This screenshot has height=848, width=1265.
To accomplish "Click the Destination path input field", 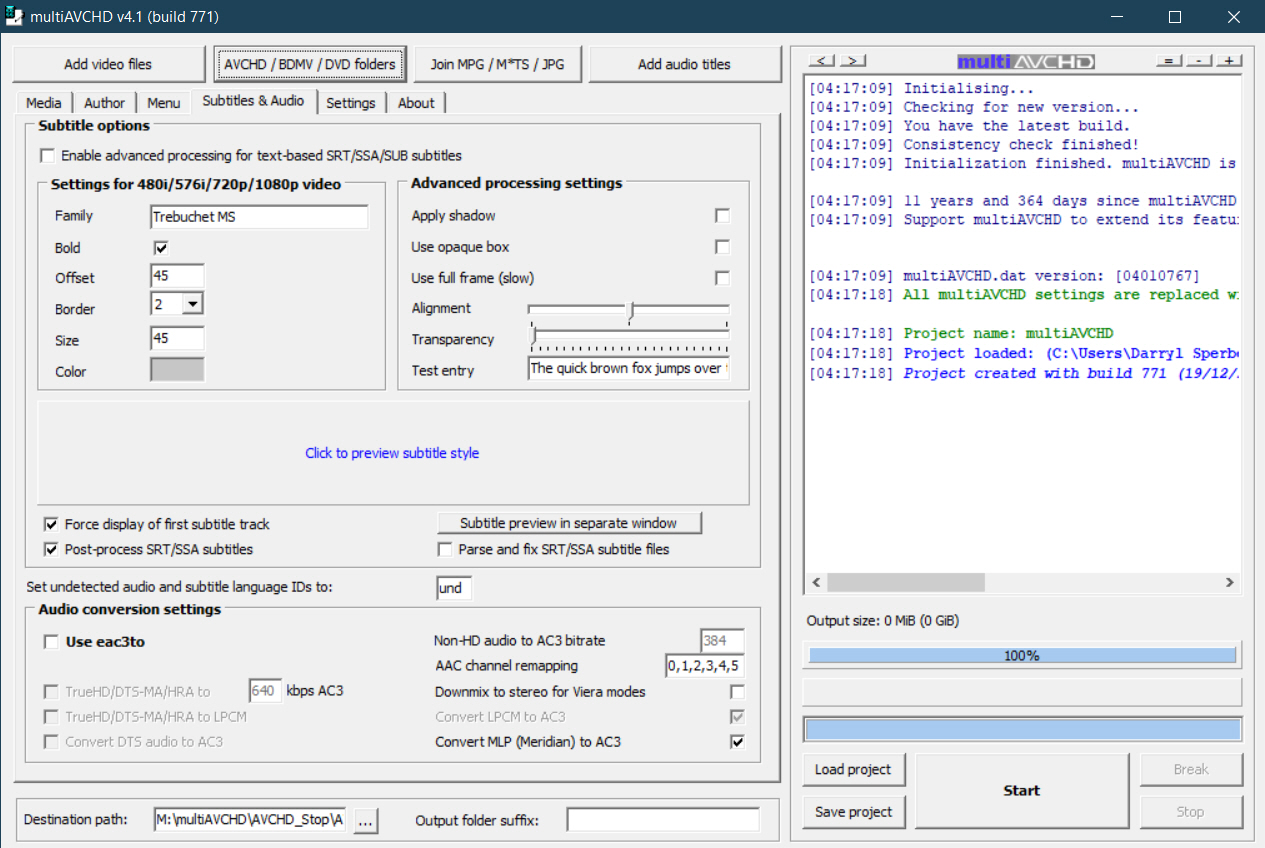I will pyautogui.click(x=250, y=820).
